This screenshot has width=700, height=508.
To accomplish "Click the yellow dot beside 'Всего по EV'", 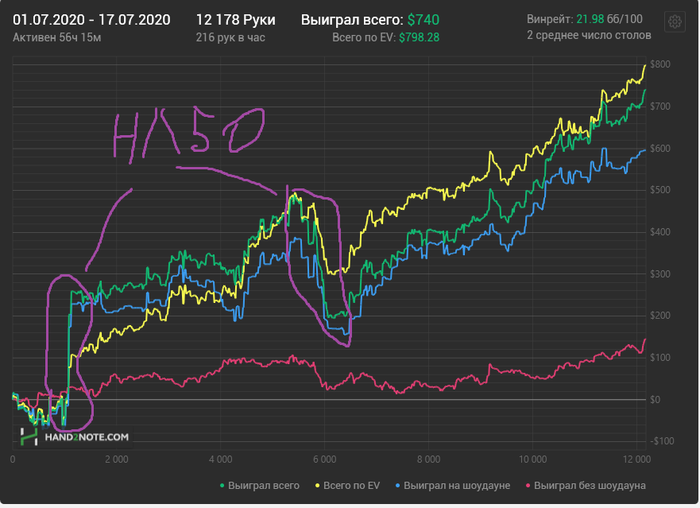I will pyautogui.click(x=317, y=486).
